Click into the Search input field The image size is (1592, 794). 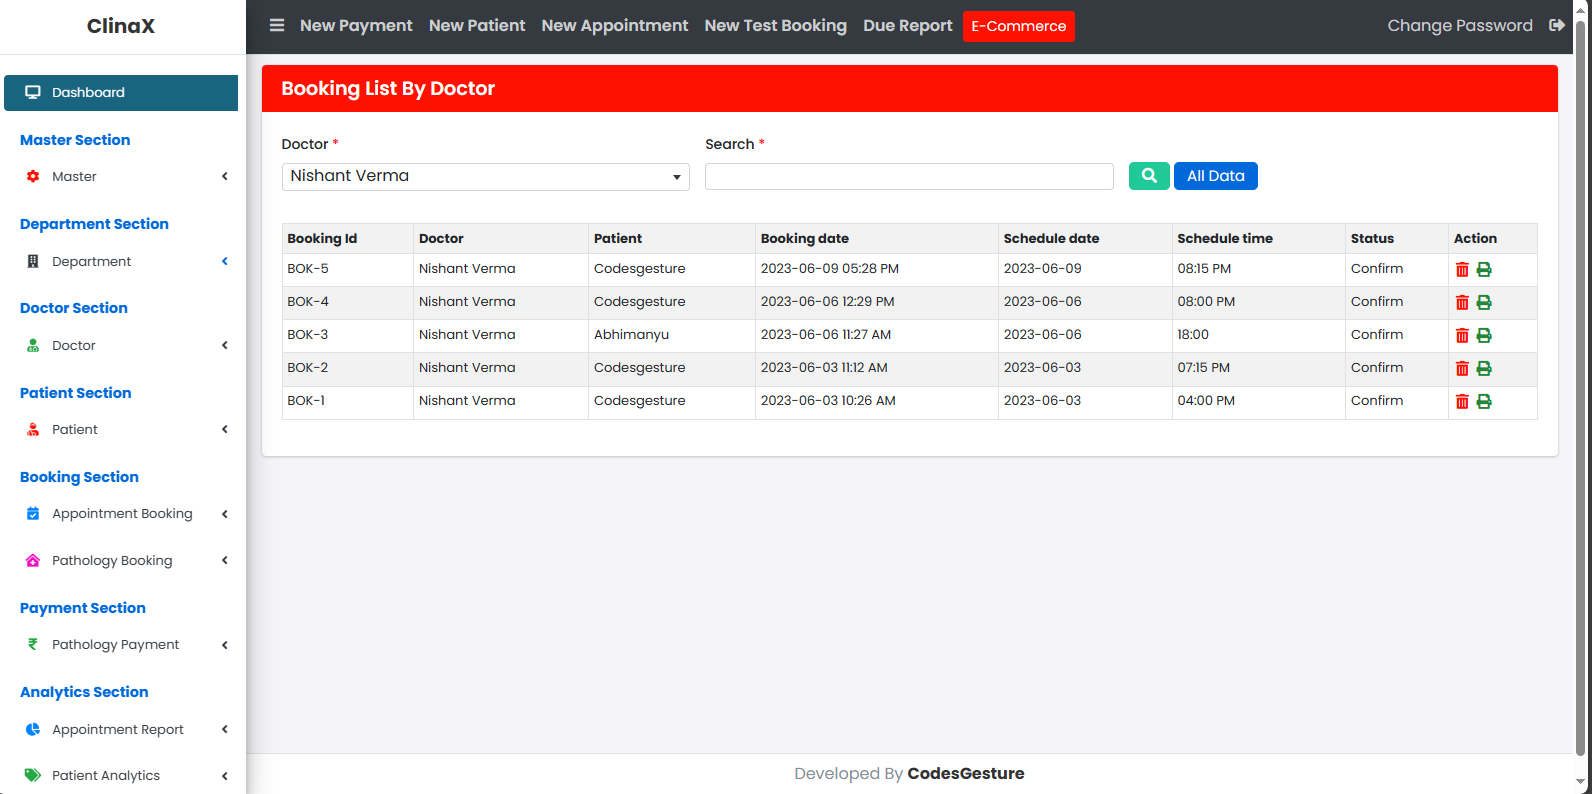tap(909, 176)
